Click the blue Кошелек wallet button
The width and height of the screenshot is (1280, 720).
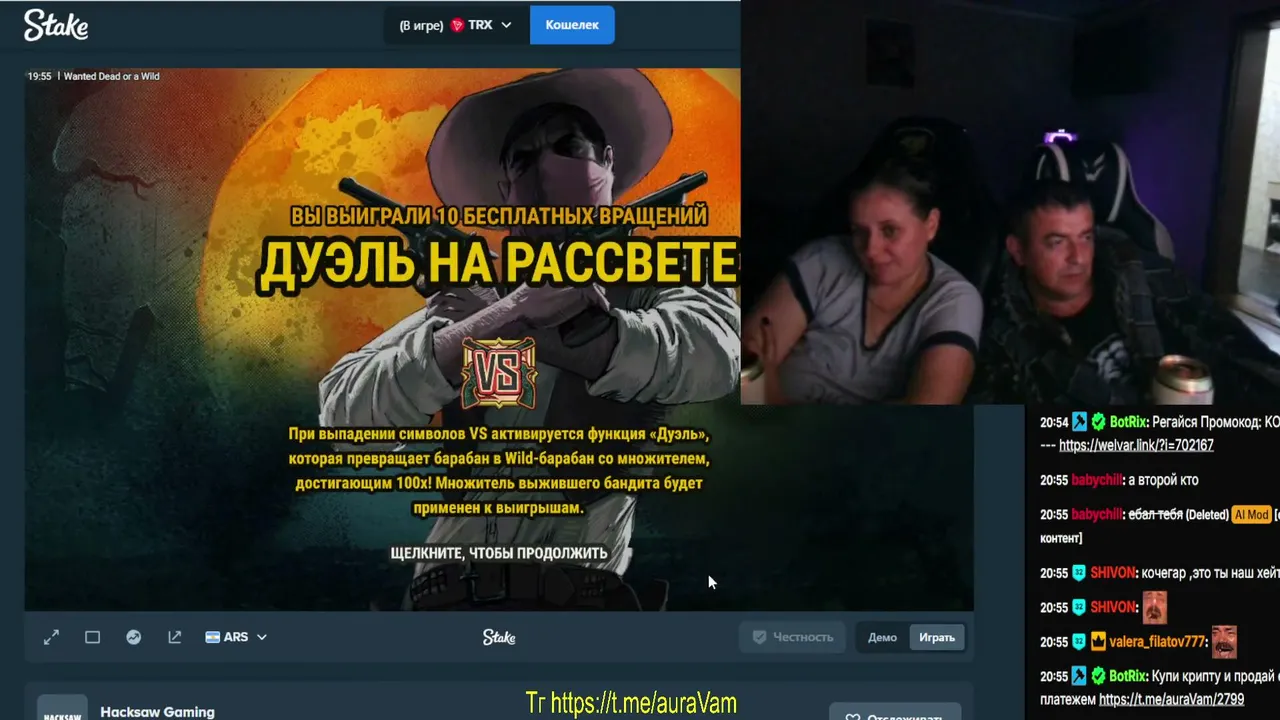tap(572, 25)
